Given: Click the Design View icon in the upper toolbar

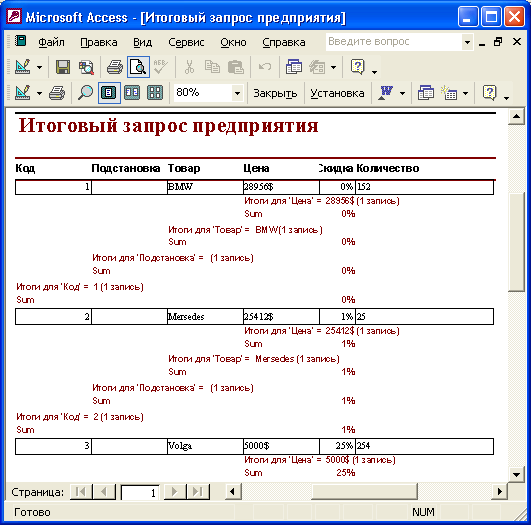Looking at the screenshot, I should pyautogui.click(x=23, y=67).
